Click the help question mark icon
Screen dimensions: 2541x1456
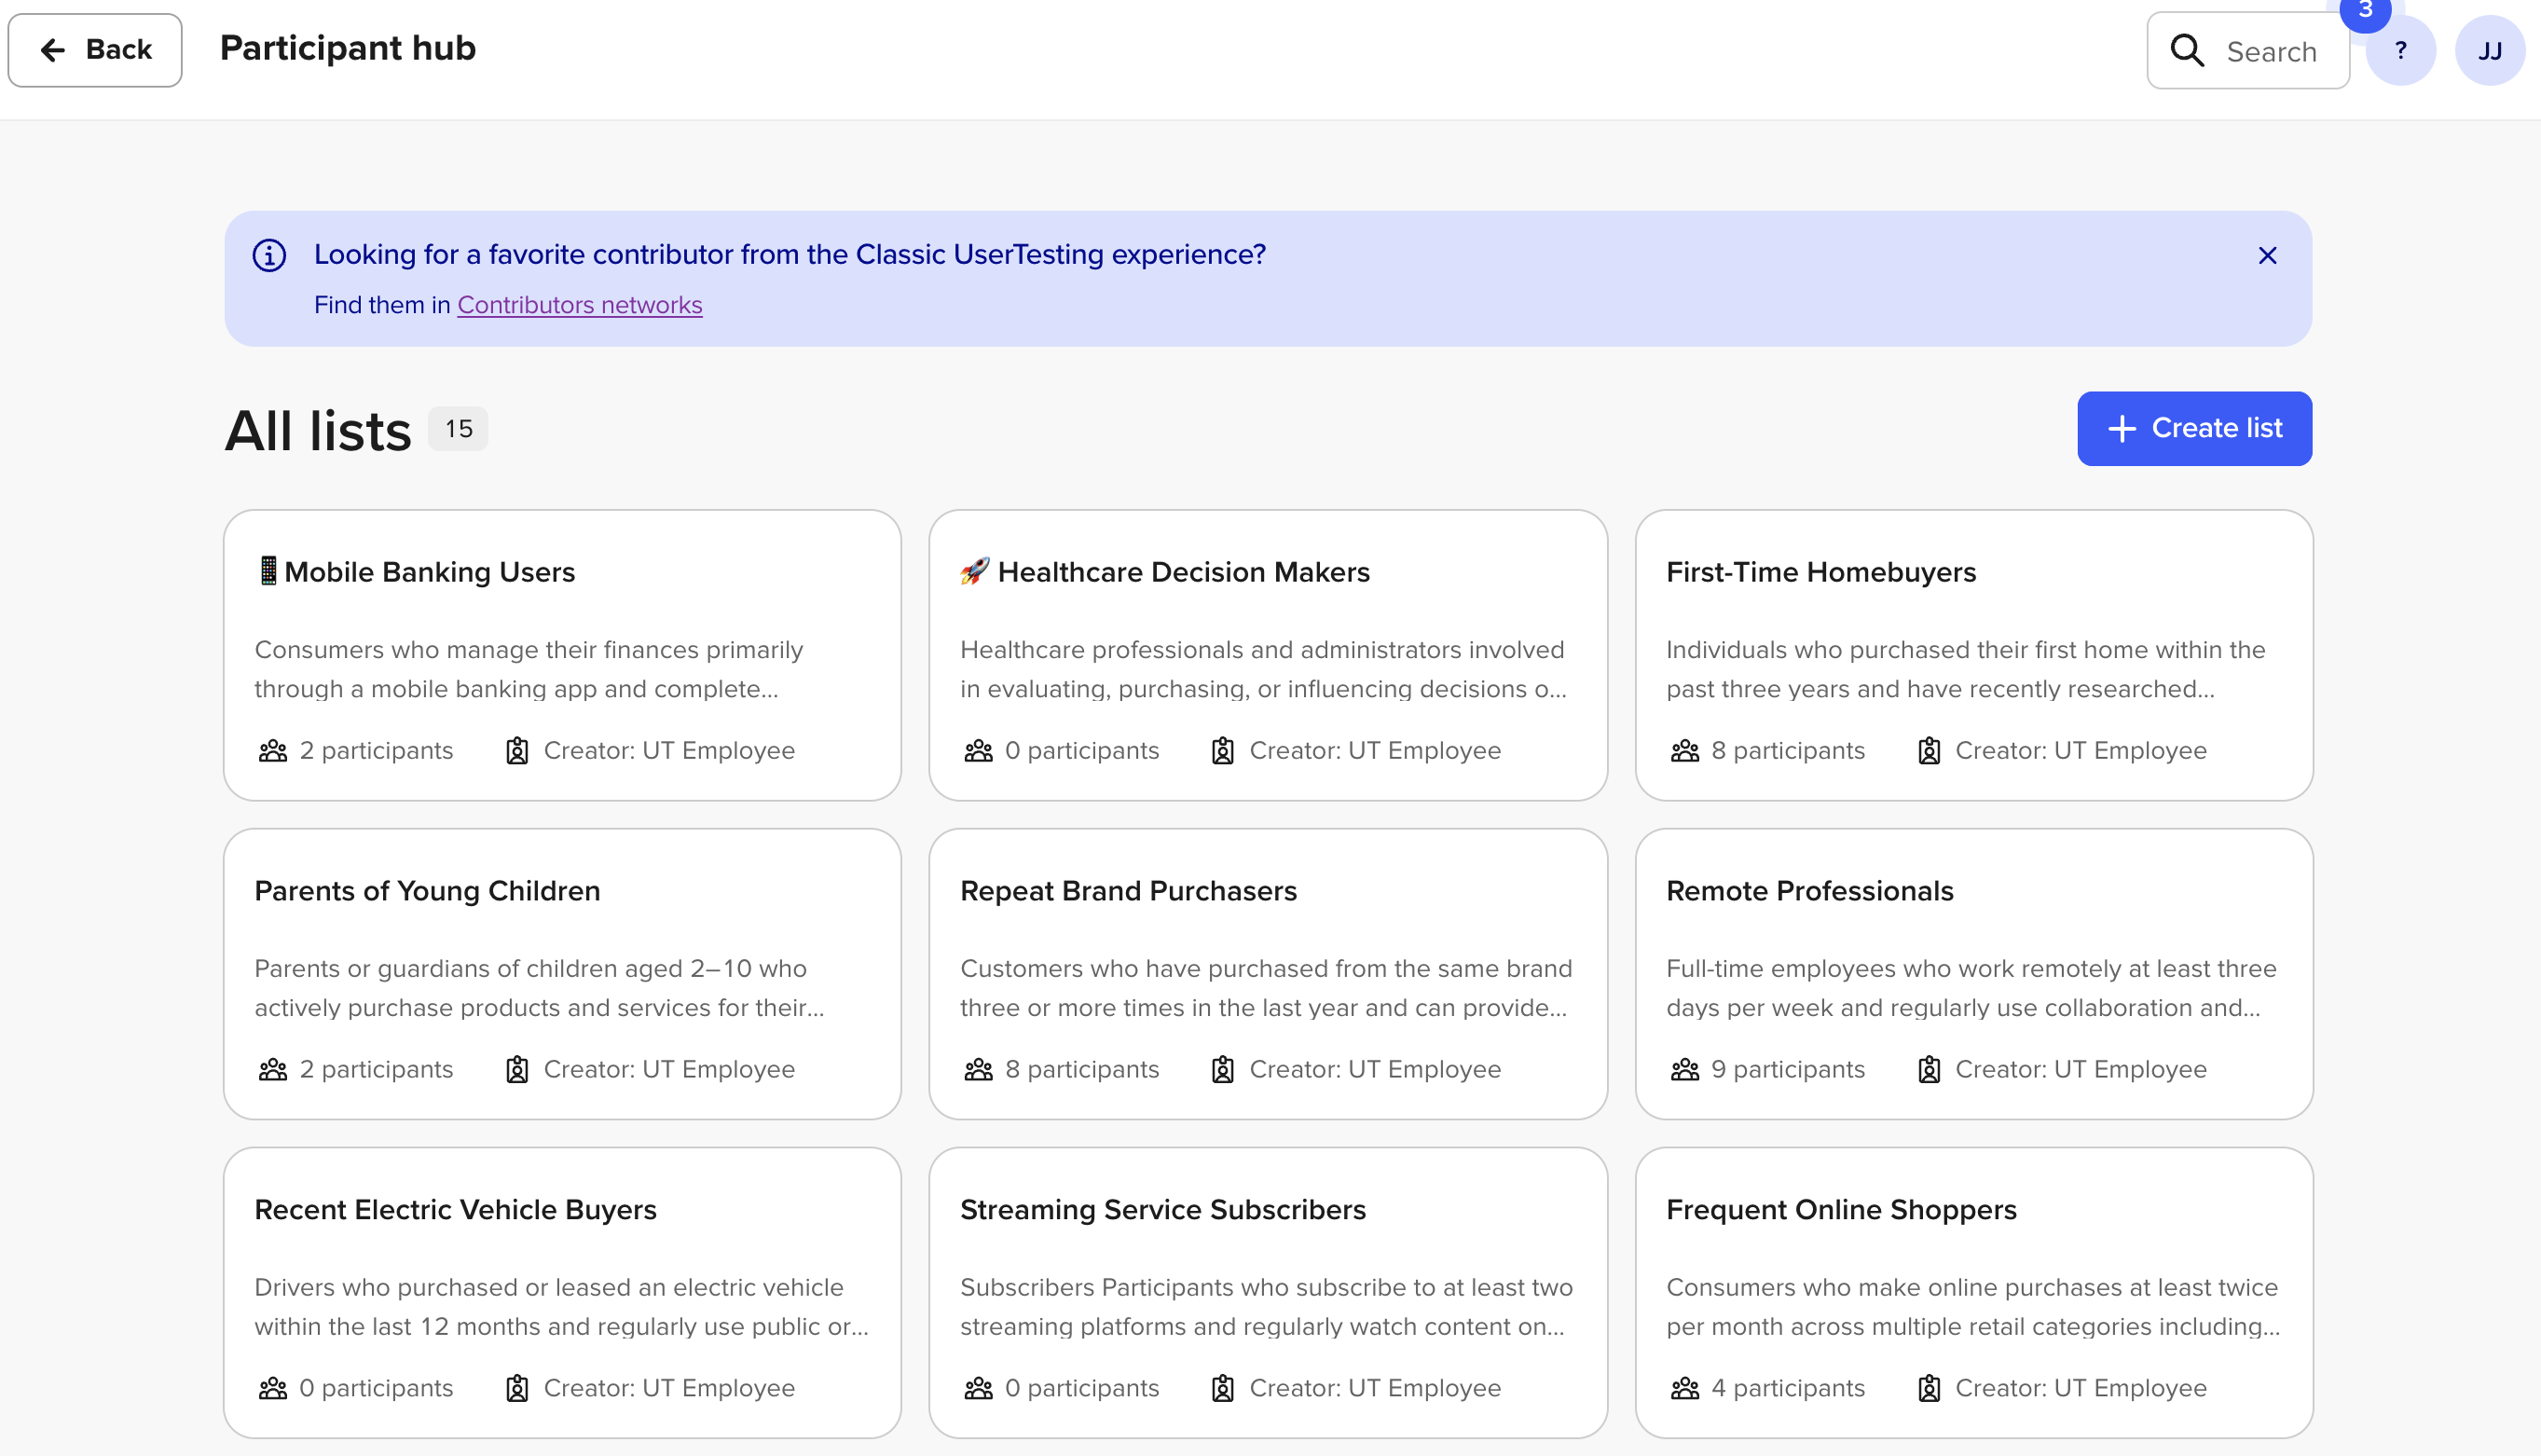[2400, 50]
